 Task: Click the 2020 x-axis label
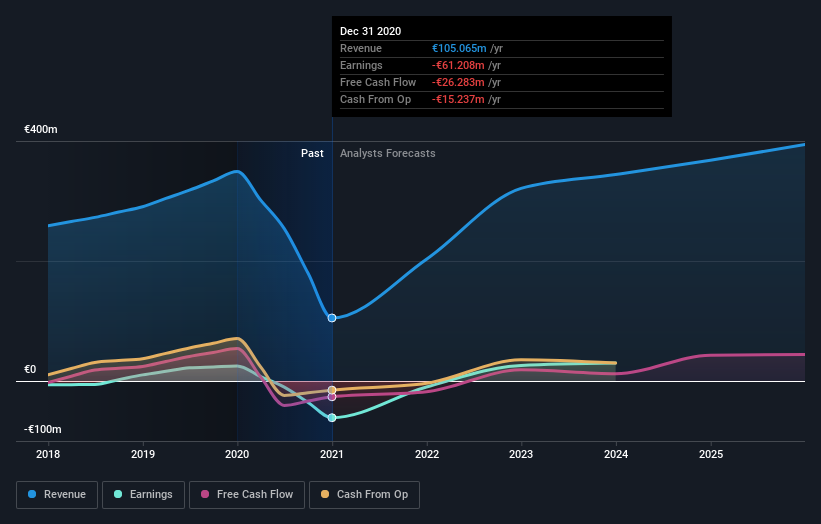tap(237, 454)
